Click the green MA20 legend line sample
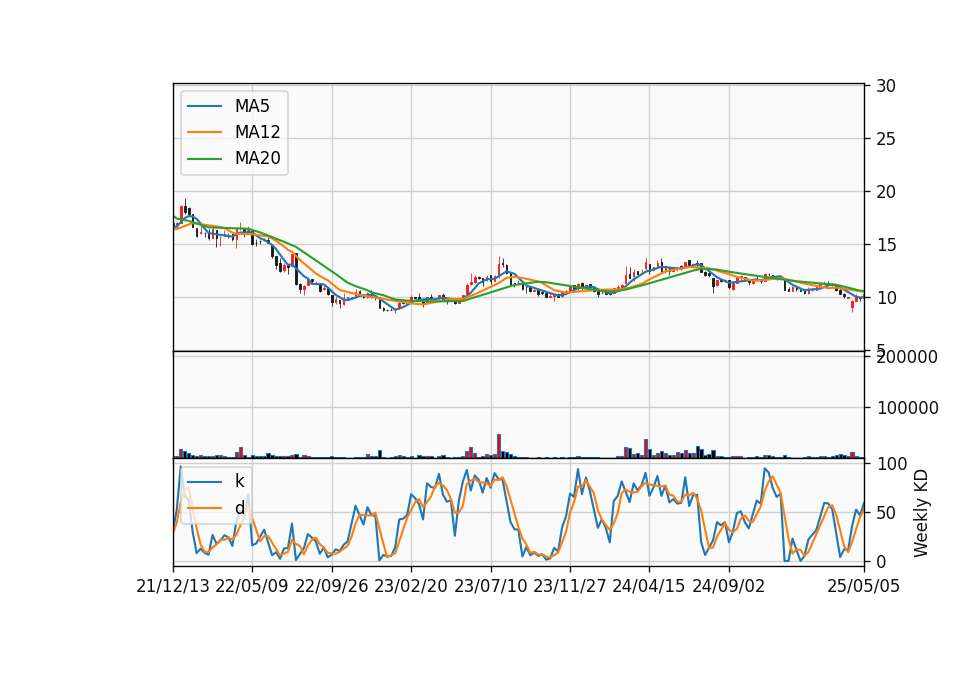Screen dimensions: 960x690 (204, 159)
